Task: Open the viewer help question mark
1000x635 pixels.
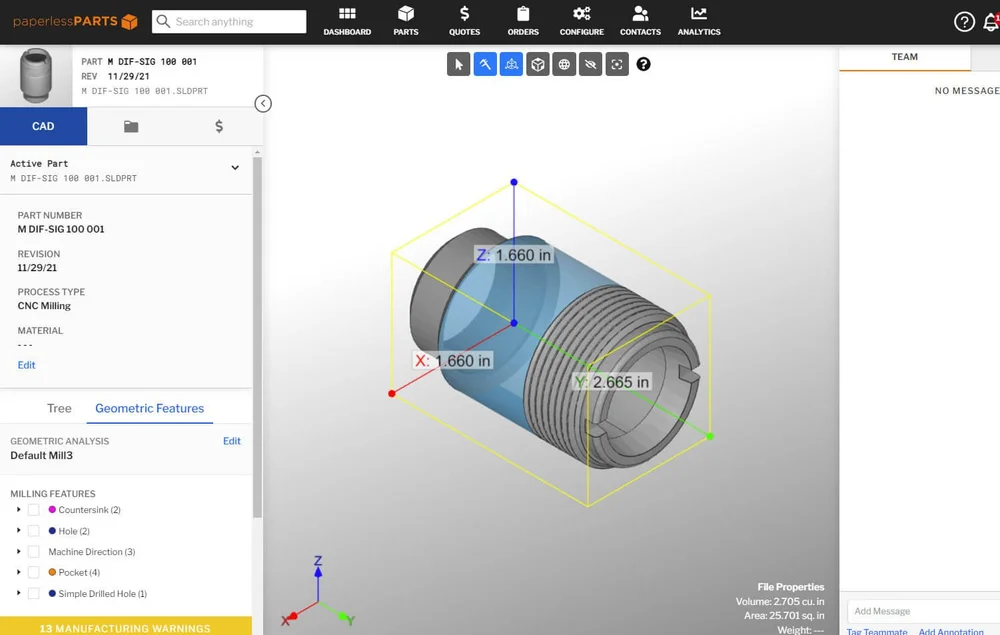Action: pyautogui.click(x=644, y=64)
